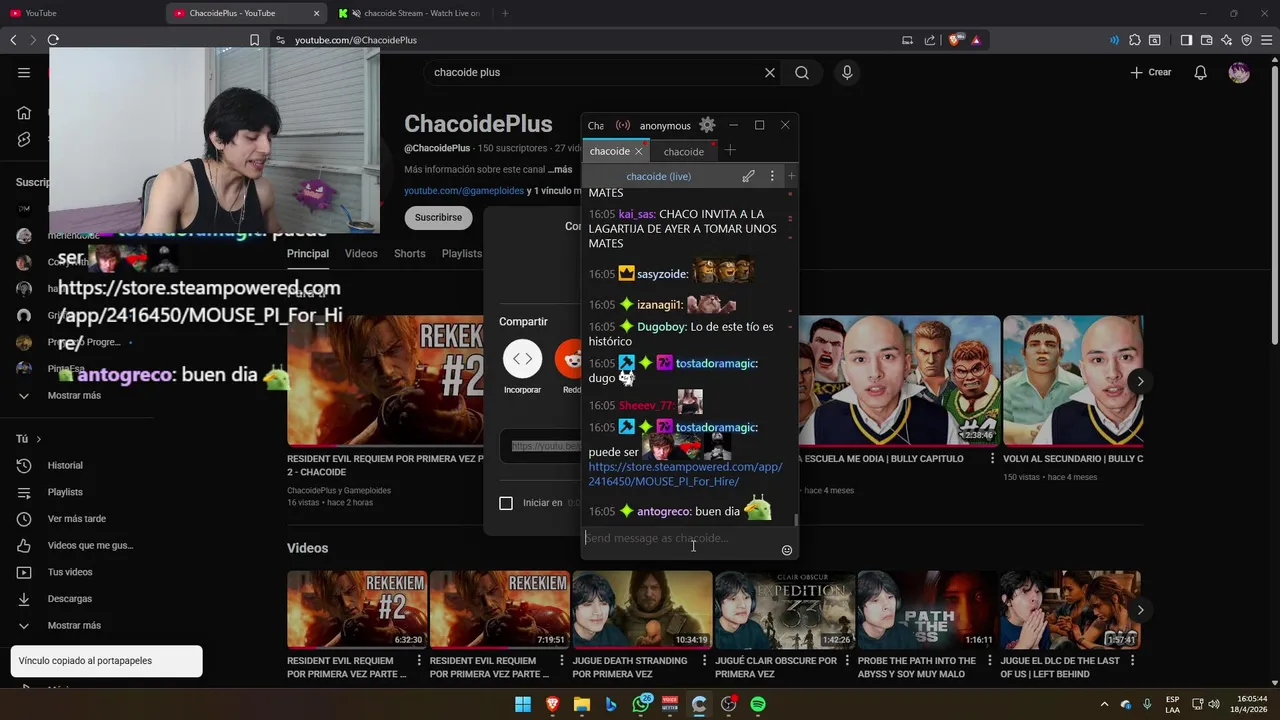Open Playlists in left sidebar

coord(65,492)
